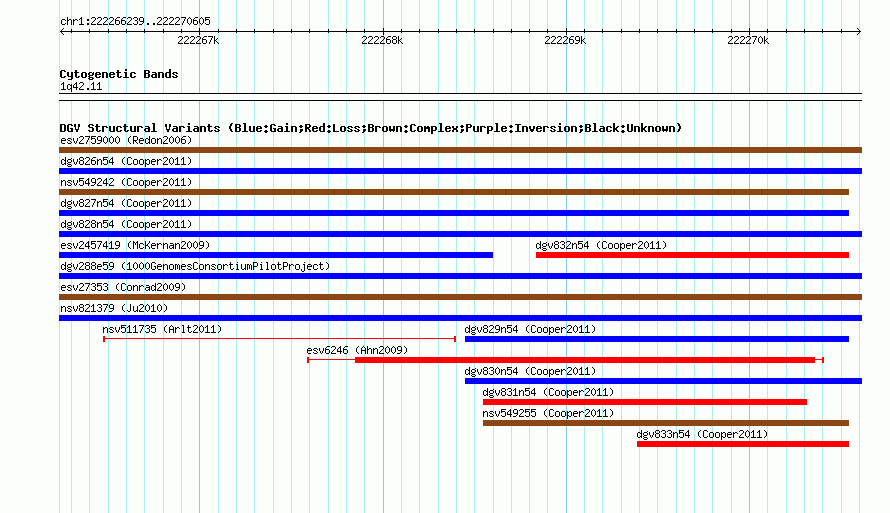The image size is (890, 513).
Task: Click the esv2457419 (McKernan2009) blue bar
Action: pos(276,255)
